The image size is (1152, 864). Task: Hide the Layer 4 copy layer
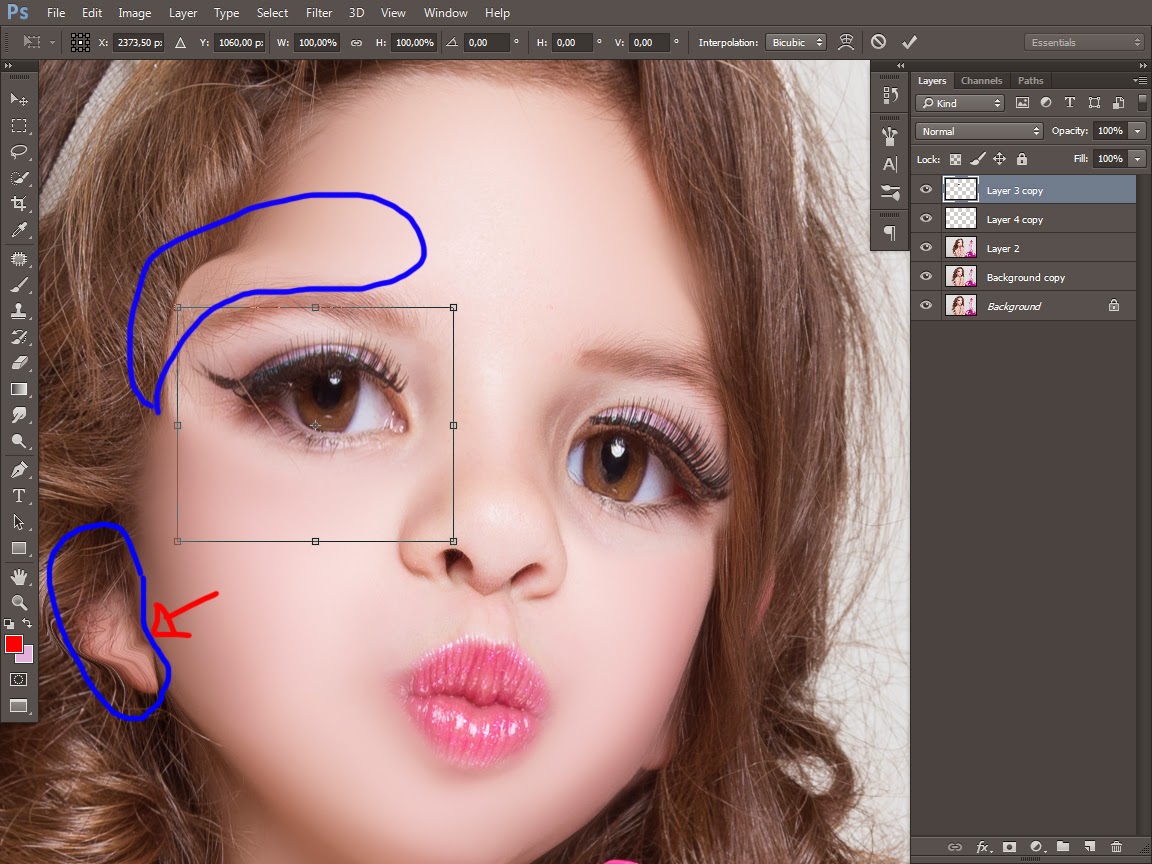926,218
